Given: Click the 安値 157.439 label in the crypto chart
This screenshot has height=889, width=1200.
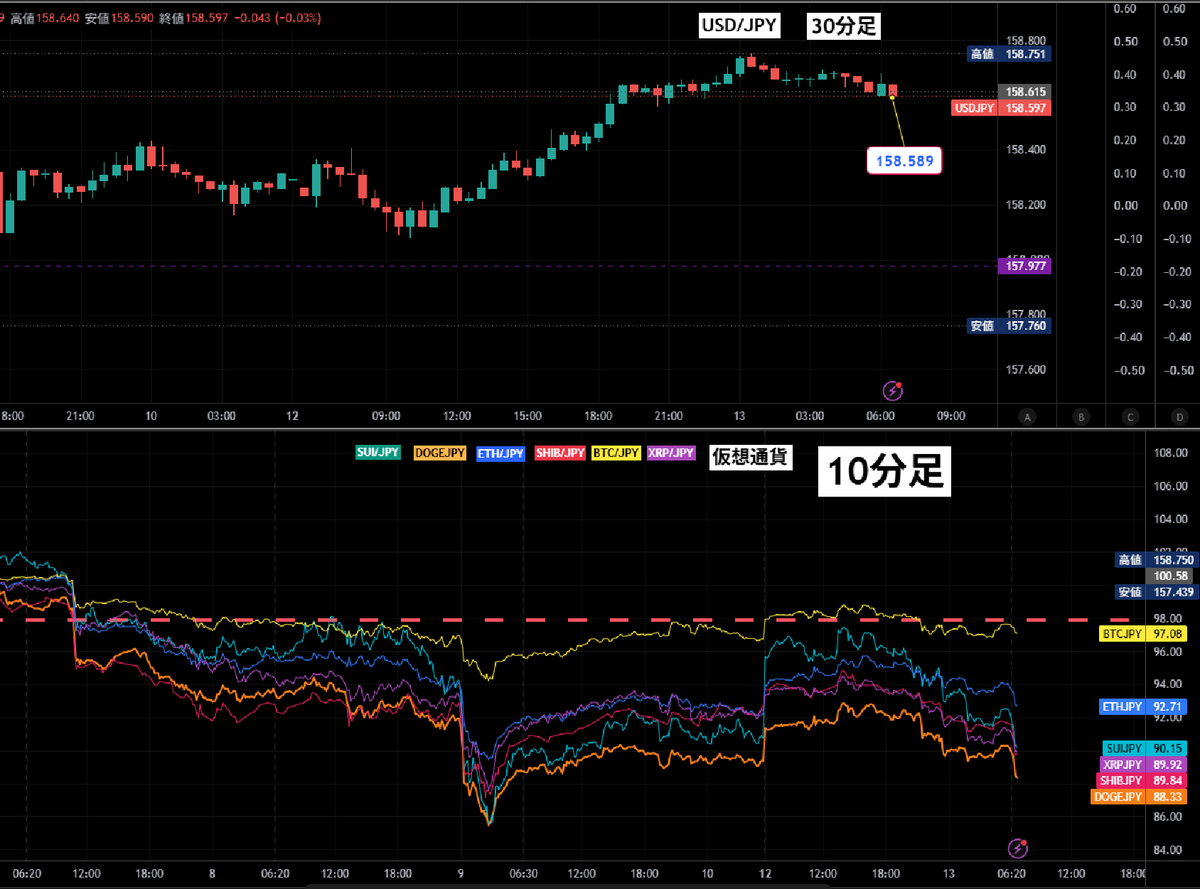Looking at the screenshot, I should [1156, 592].
